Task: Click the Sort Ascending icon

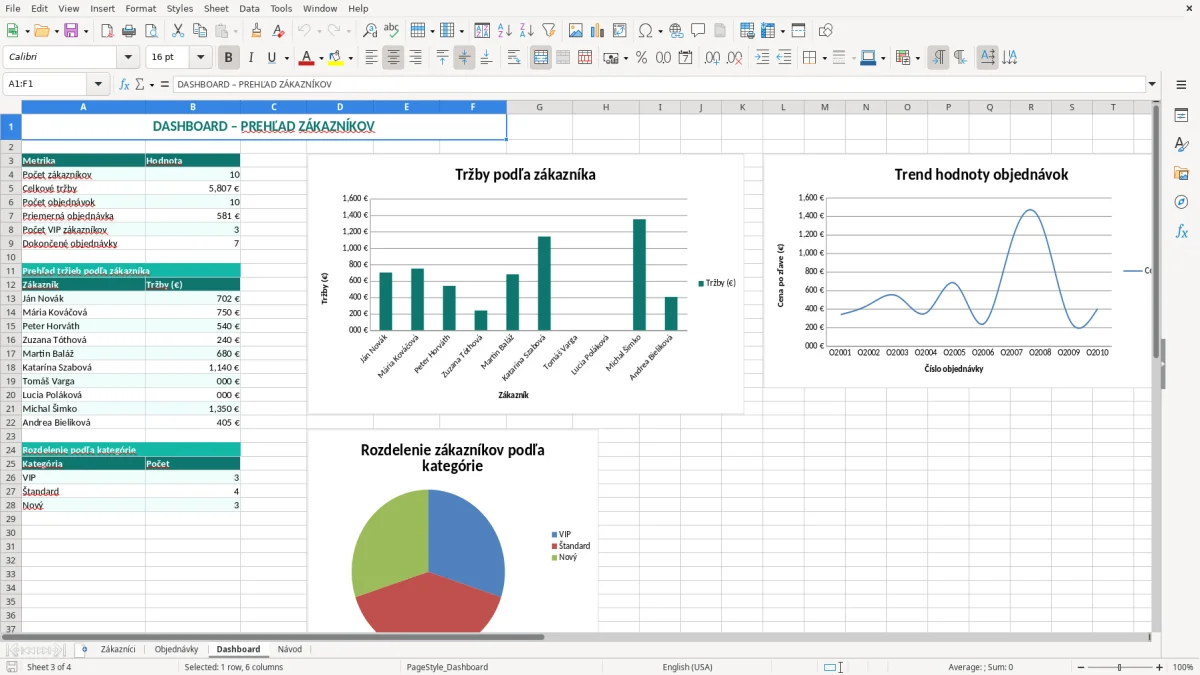Action: [x=505, y=31]
